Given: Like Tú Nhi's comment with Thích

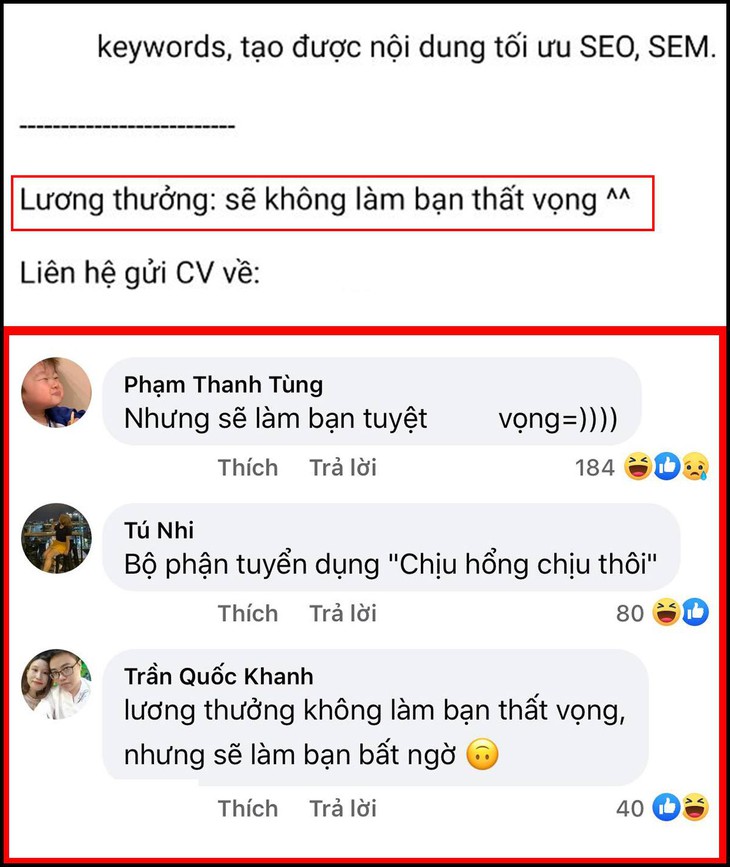Looking at the screenshot, I should click(x=248, y=614).
